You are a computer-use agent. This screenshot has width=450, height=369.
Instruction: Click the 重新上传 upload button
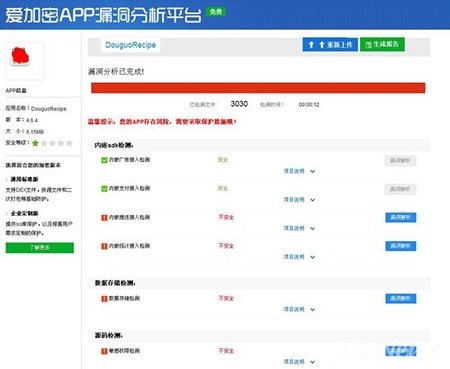[x=330, y=45]
